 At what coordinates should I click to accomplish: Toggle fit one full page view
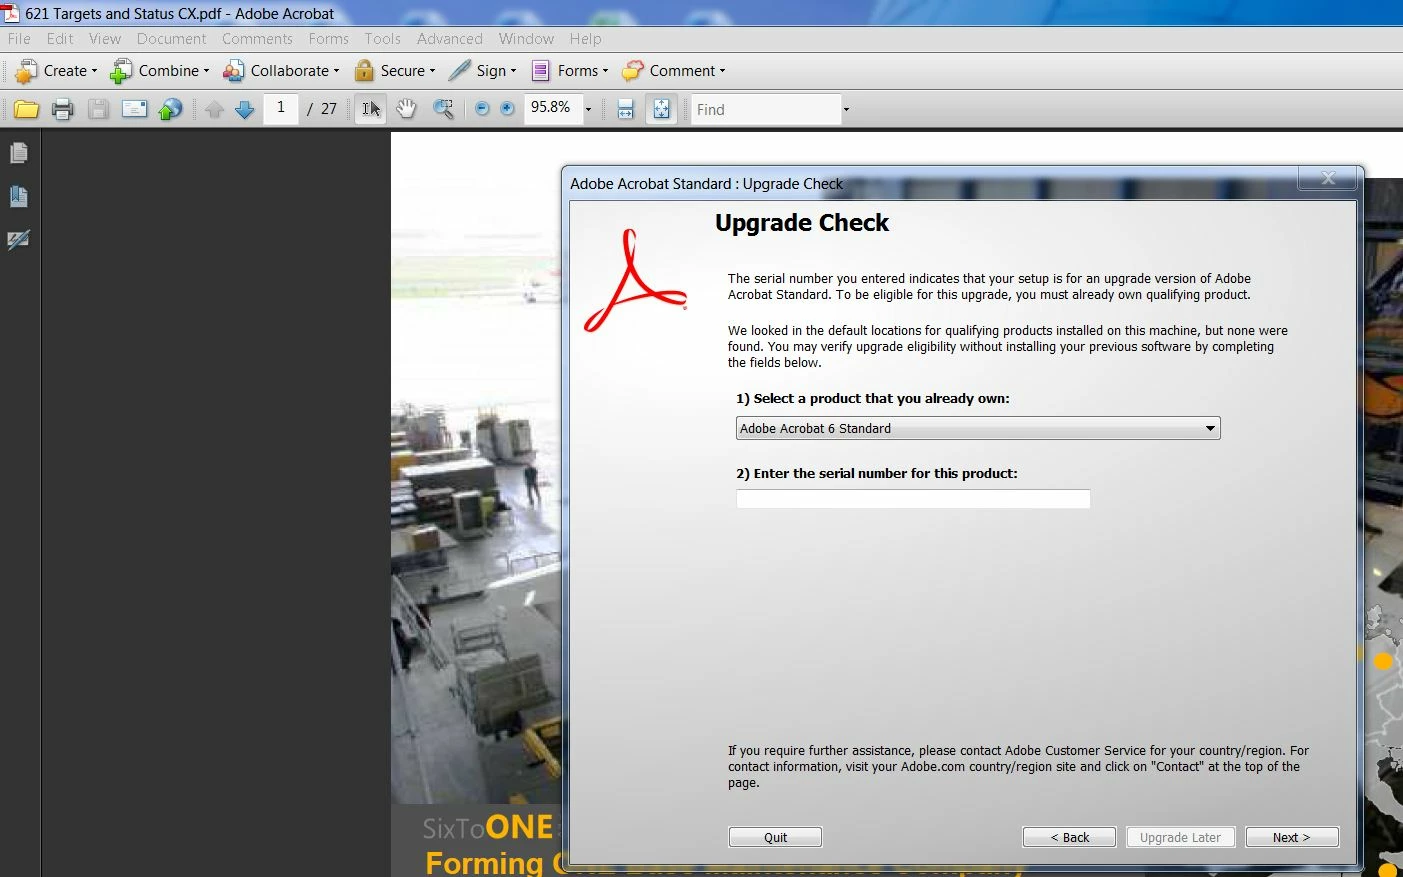tap(662, 109)
